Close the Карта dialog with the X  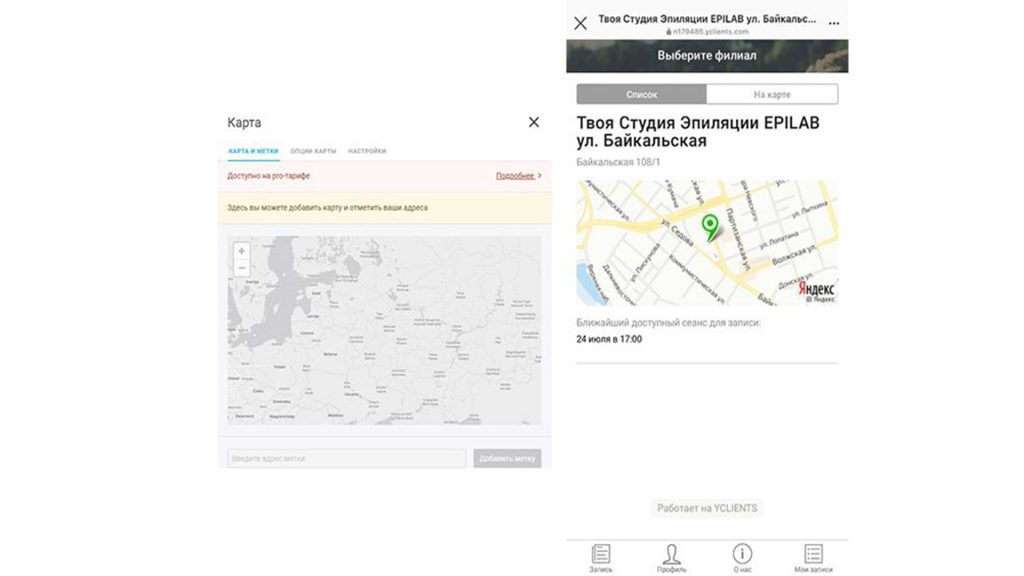point(534,122)
